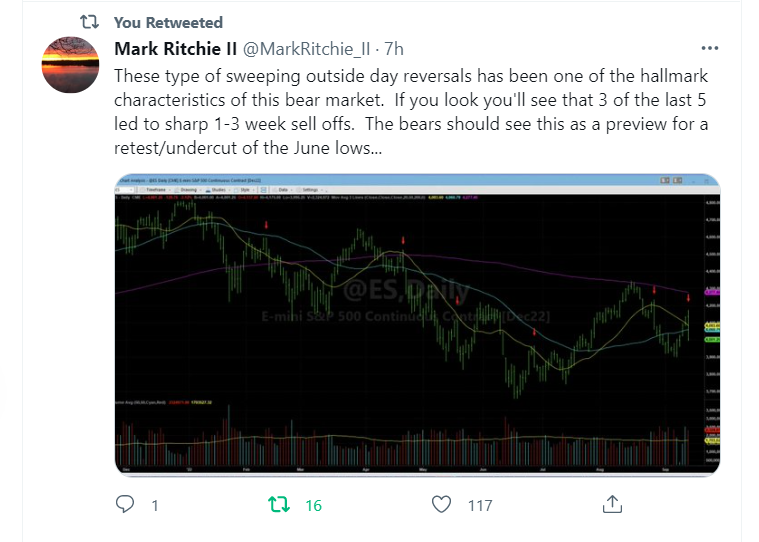This screenshot has width=759, height=542.
Task: Reply to Mark Ritchie's tweet
Action: (x=125, y=504)
